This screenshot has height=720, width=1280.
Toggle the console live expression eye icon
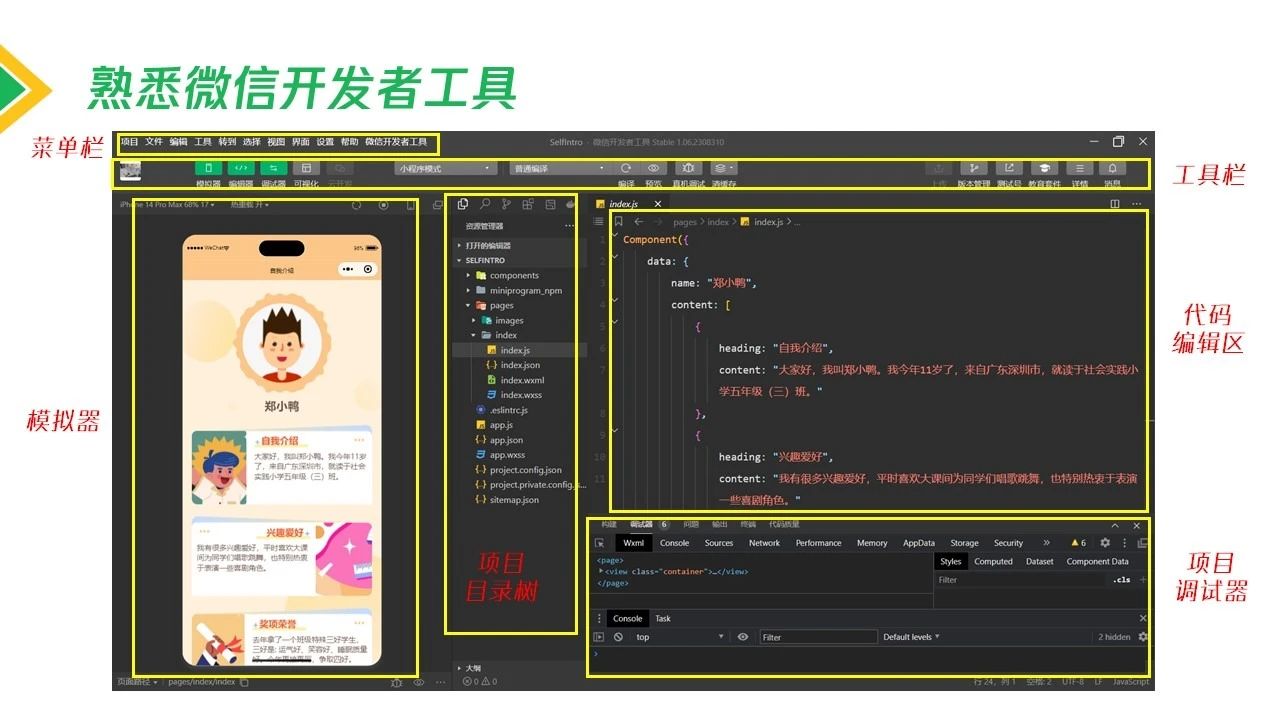(742, 637)
